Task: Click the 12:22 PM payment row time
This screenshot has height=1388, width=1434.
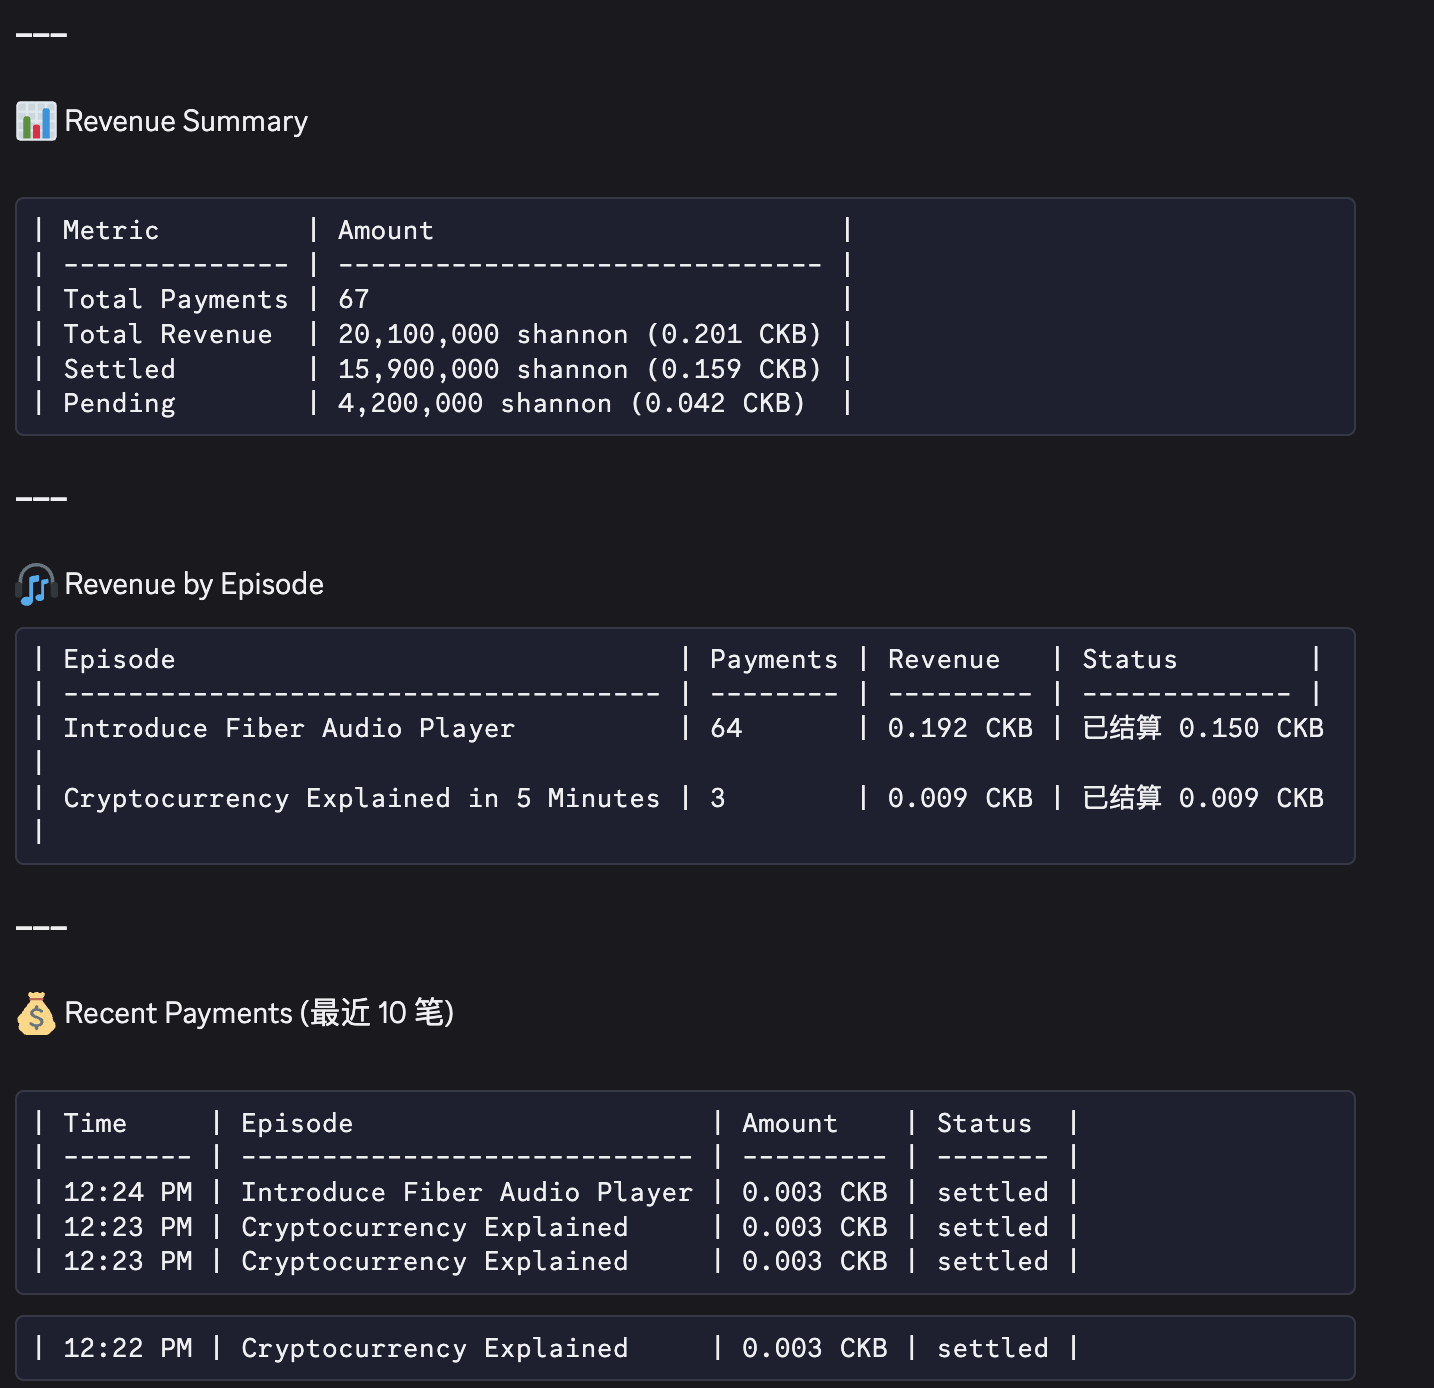Action: click(x=127, y=1348)
